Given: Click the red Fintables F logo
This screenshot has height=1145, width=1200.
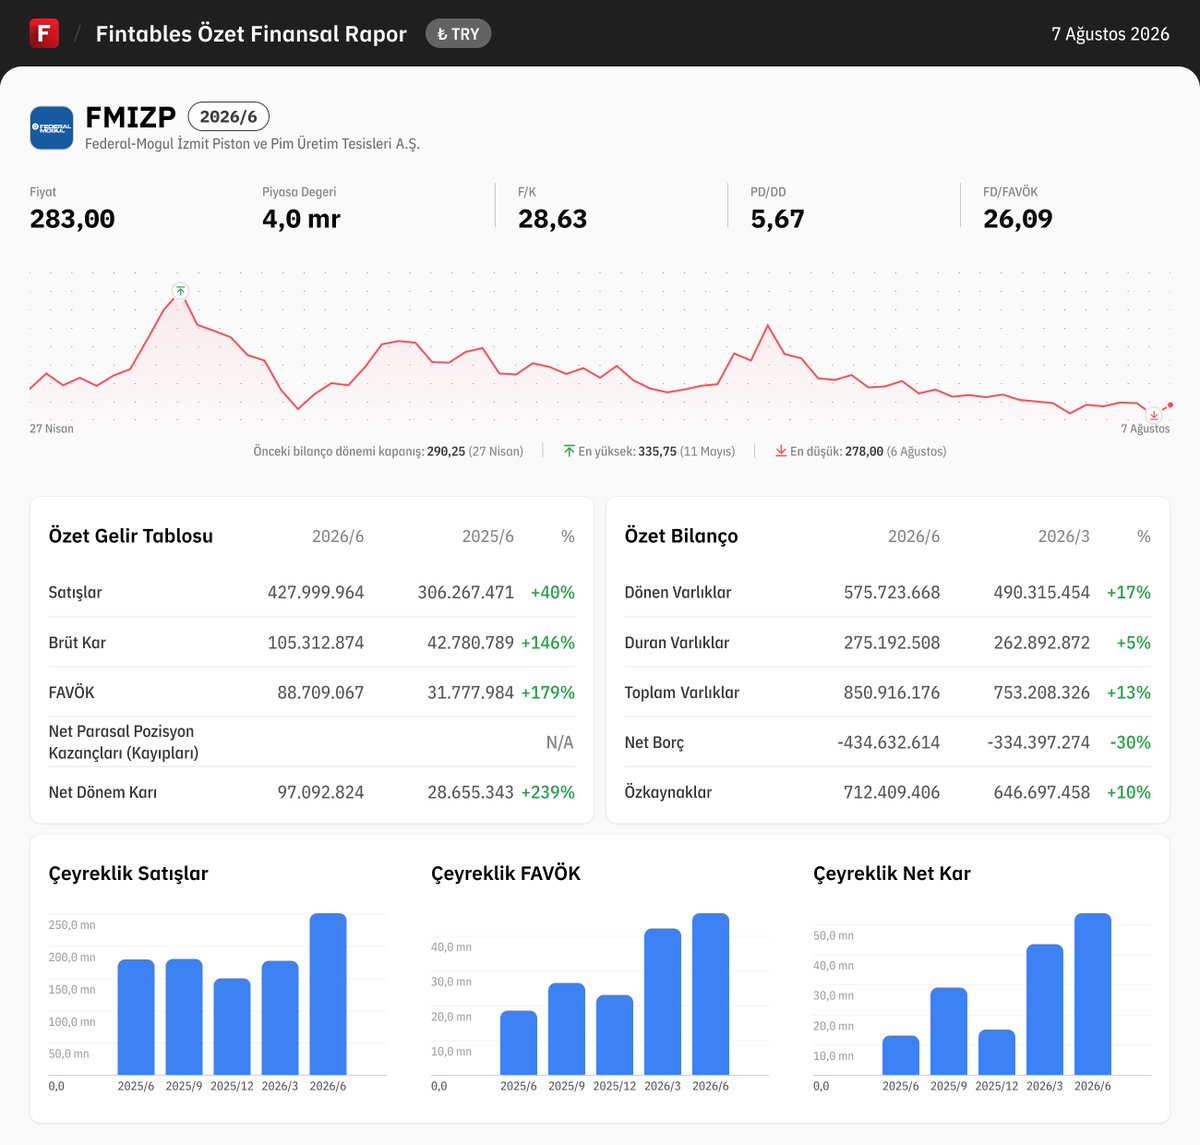Looking at the screenshot, I should click(x=44, y=33).
